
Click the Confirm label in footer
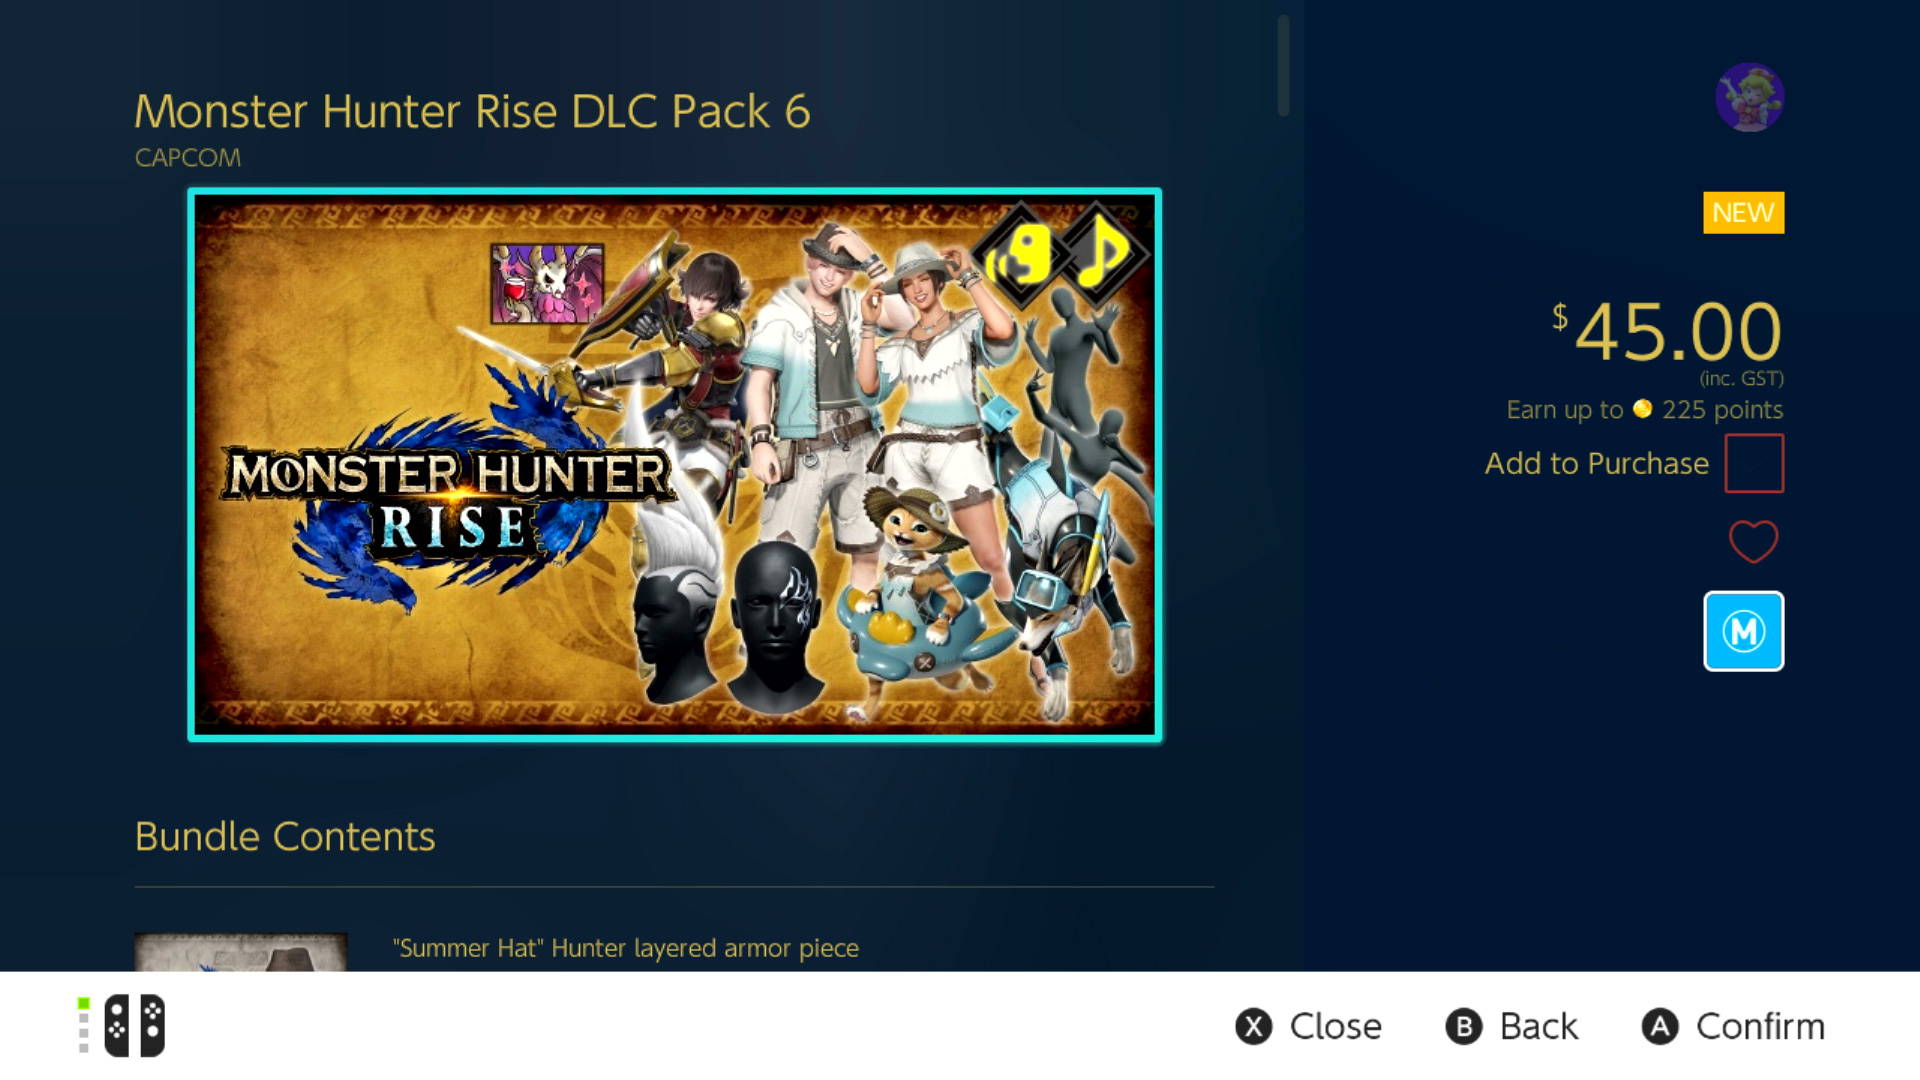[x=1760, y=1026]
